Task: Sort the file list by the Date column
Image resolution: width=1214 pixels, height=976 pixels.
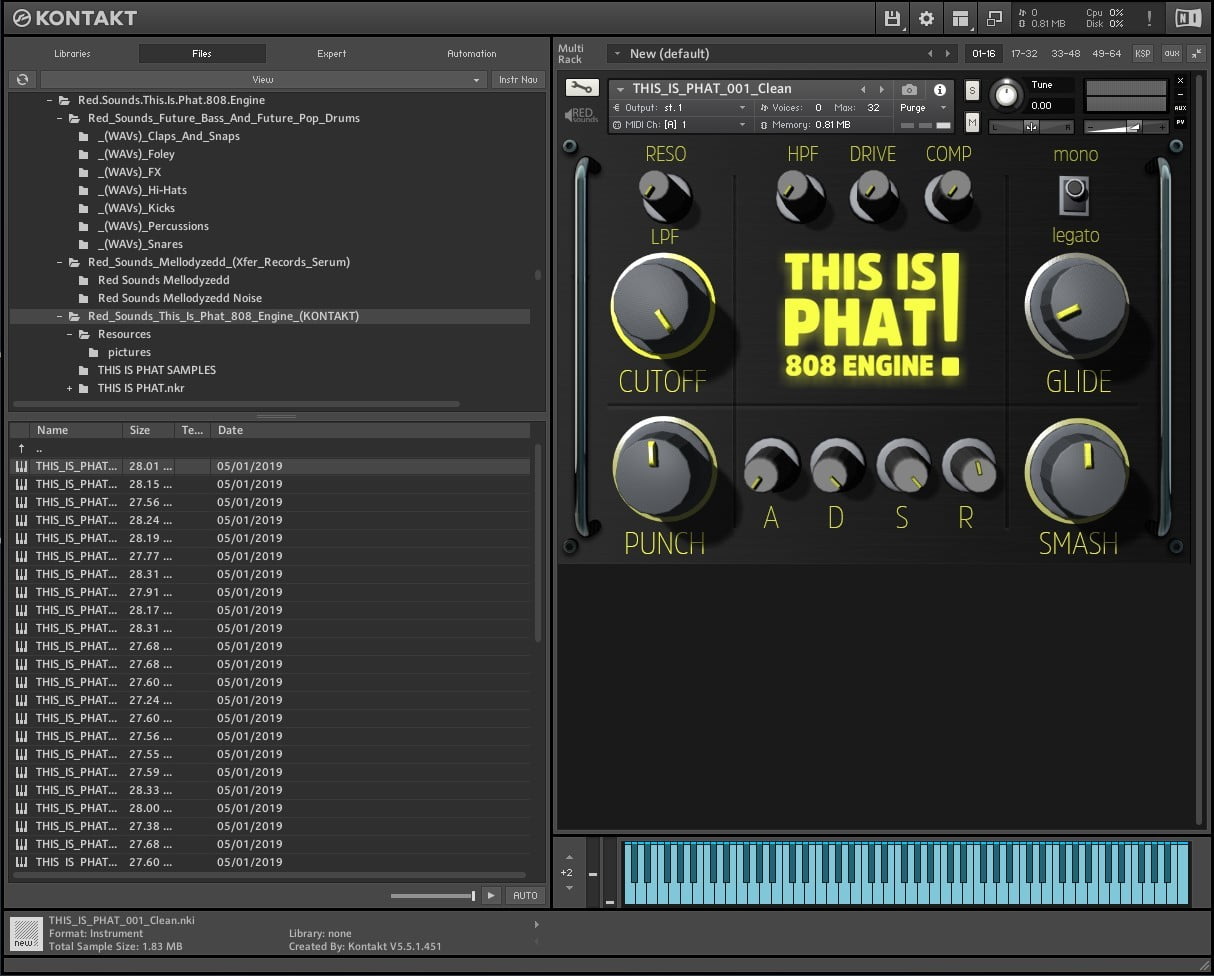Action: (x=370, y=430)
